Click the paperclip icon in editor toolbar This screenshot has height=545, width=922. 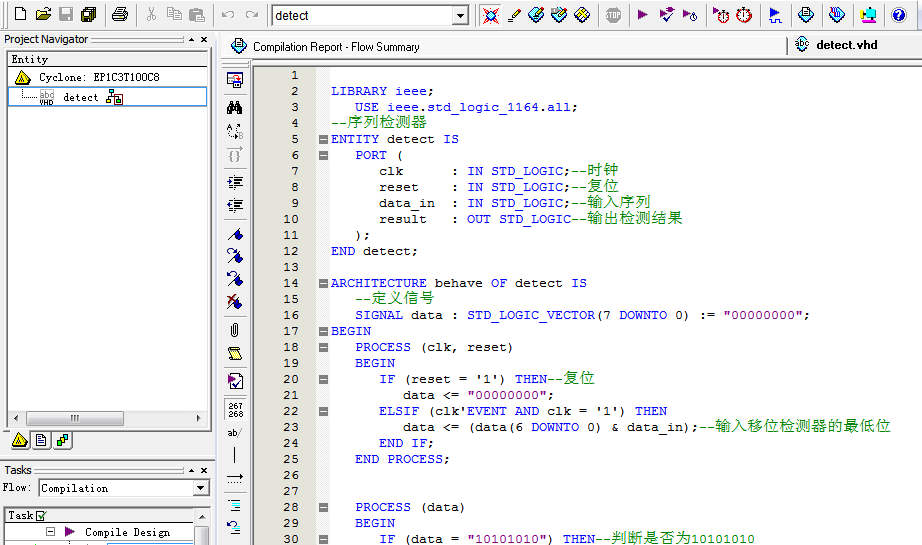coord(235,329)
